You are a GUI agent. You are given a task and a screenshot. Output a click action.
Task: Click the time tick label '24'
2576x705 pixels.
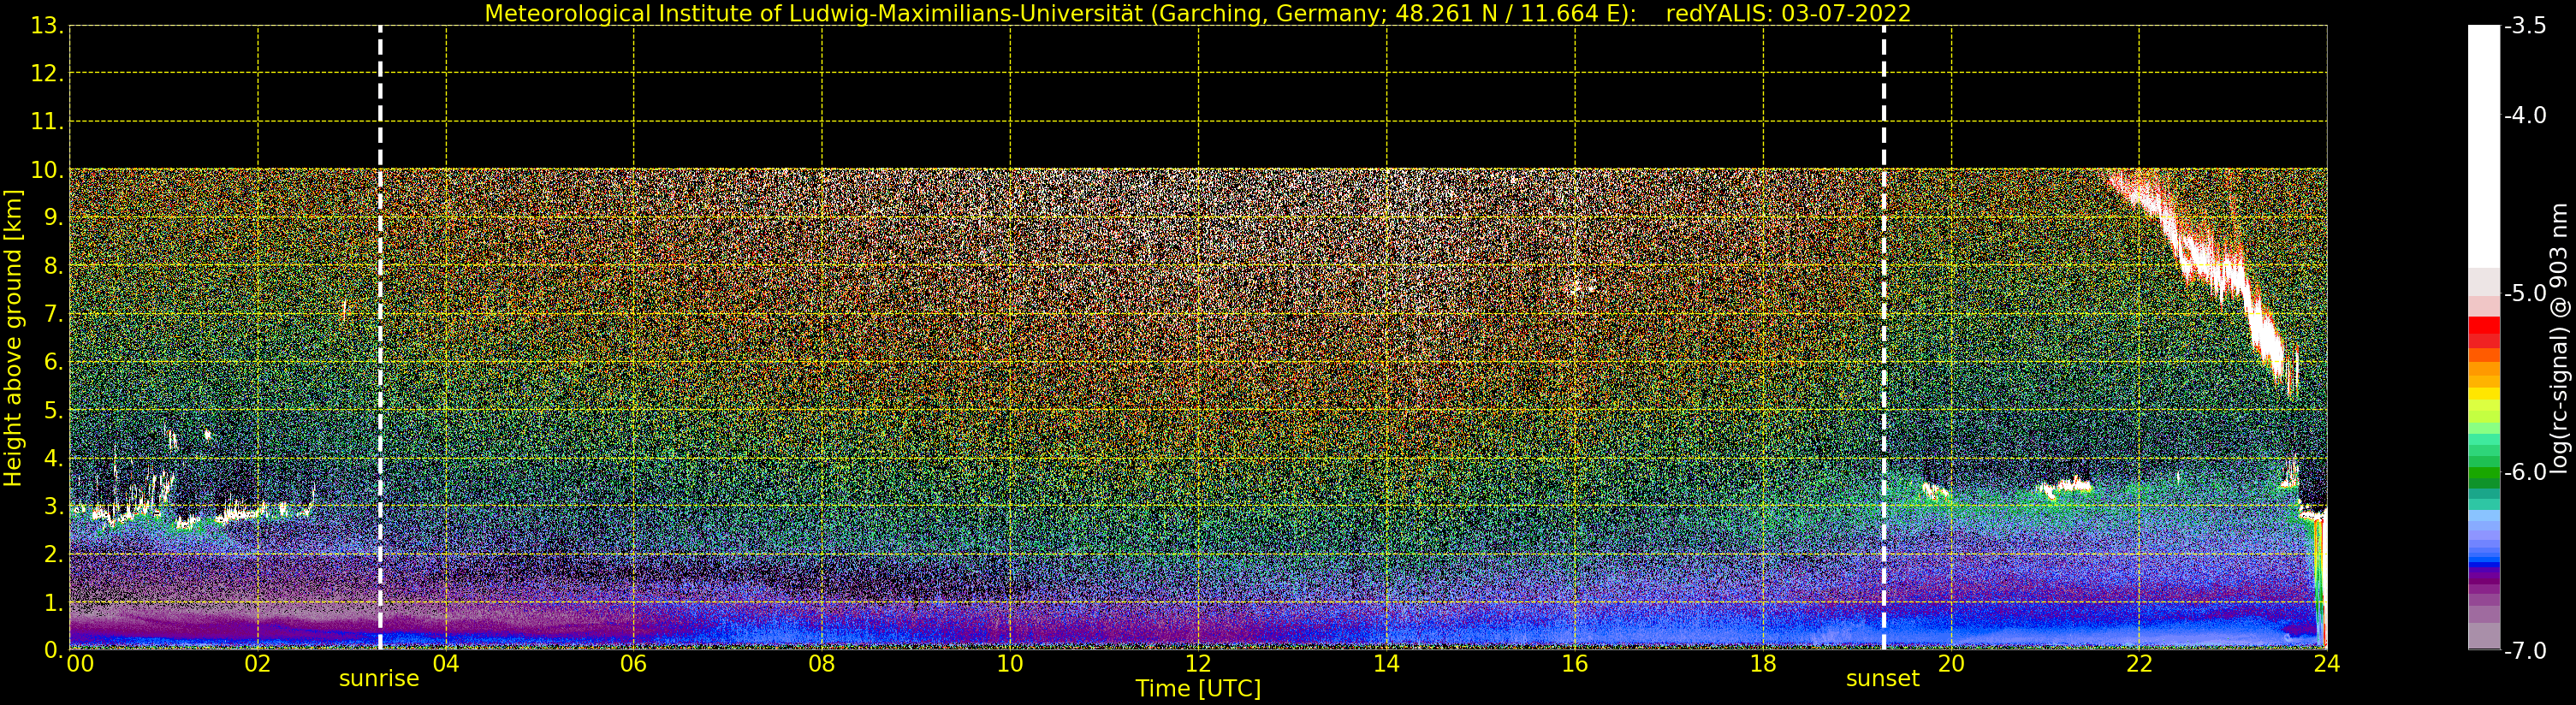point(2327,664)
